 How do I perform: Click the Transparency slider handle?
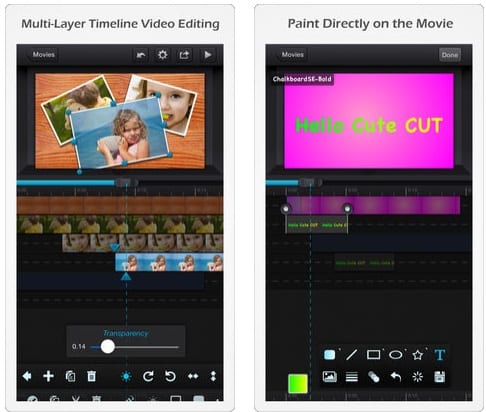pos(108,347)
